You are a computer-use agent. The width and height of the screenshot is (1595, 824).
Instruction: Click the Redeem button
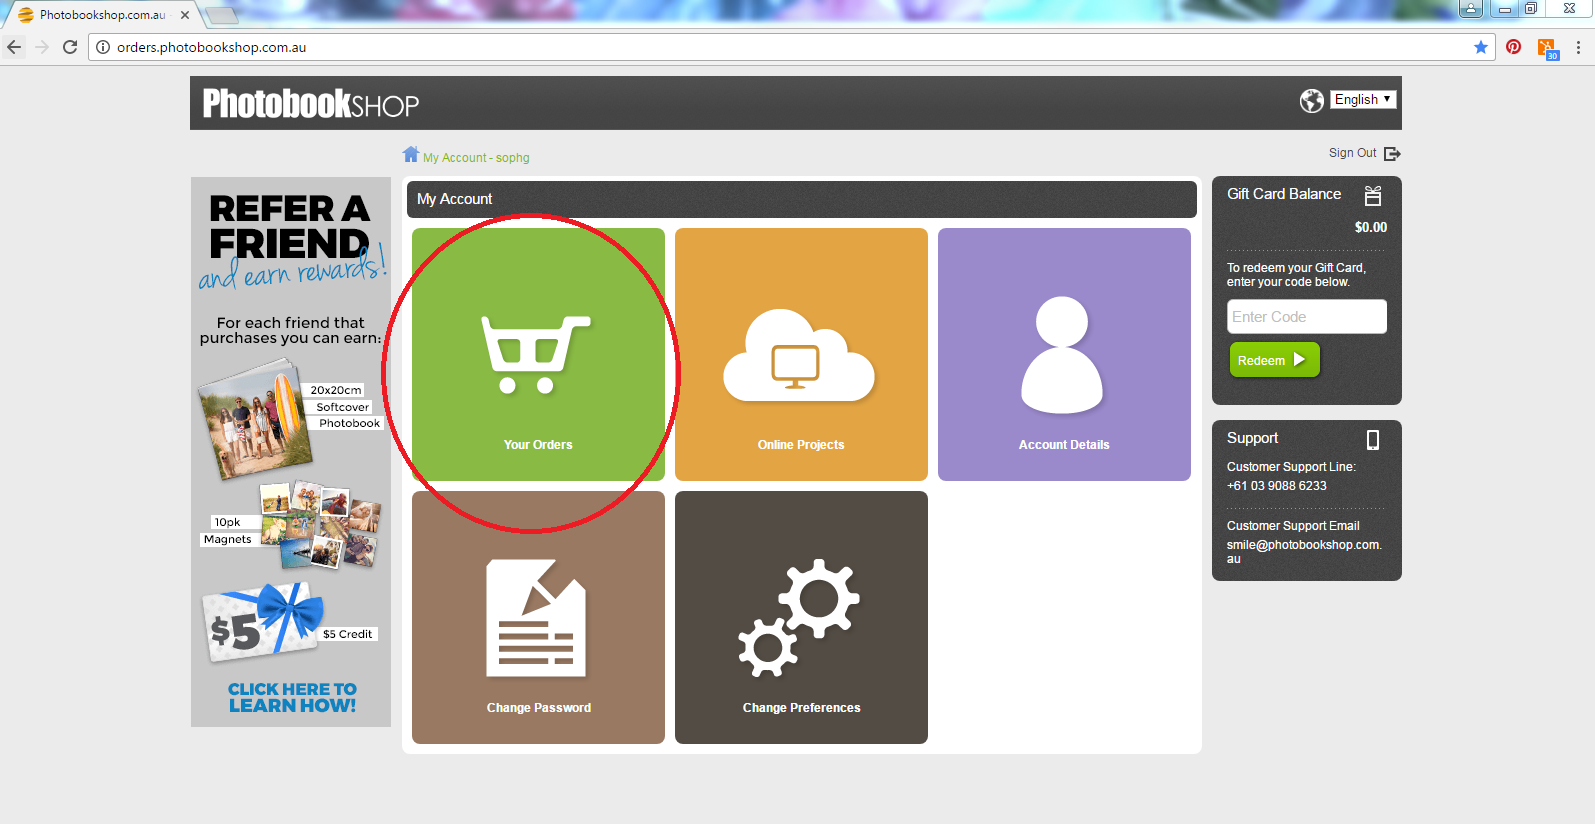point(1274,360)
